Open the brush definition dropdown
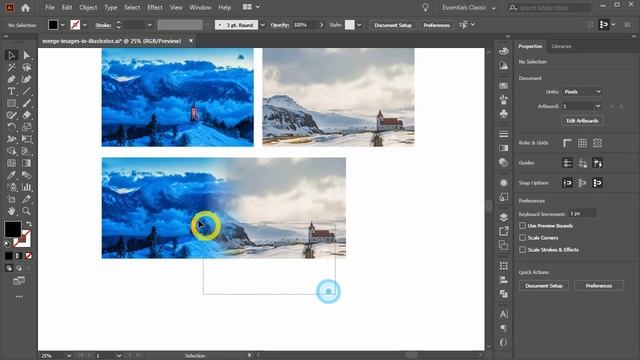Viewport: 640px width, 360px height. [263, 25]
